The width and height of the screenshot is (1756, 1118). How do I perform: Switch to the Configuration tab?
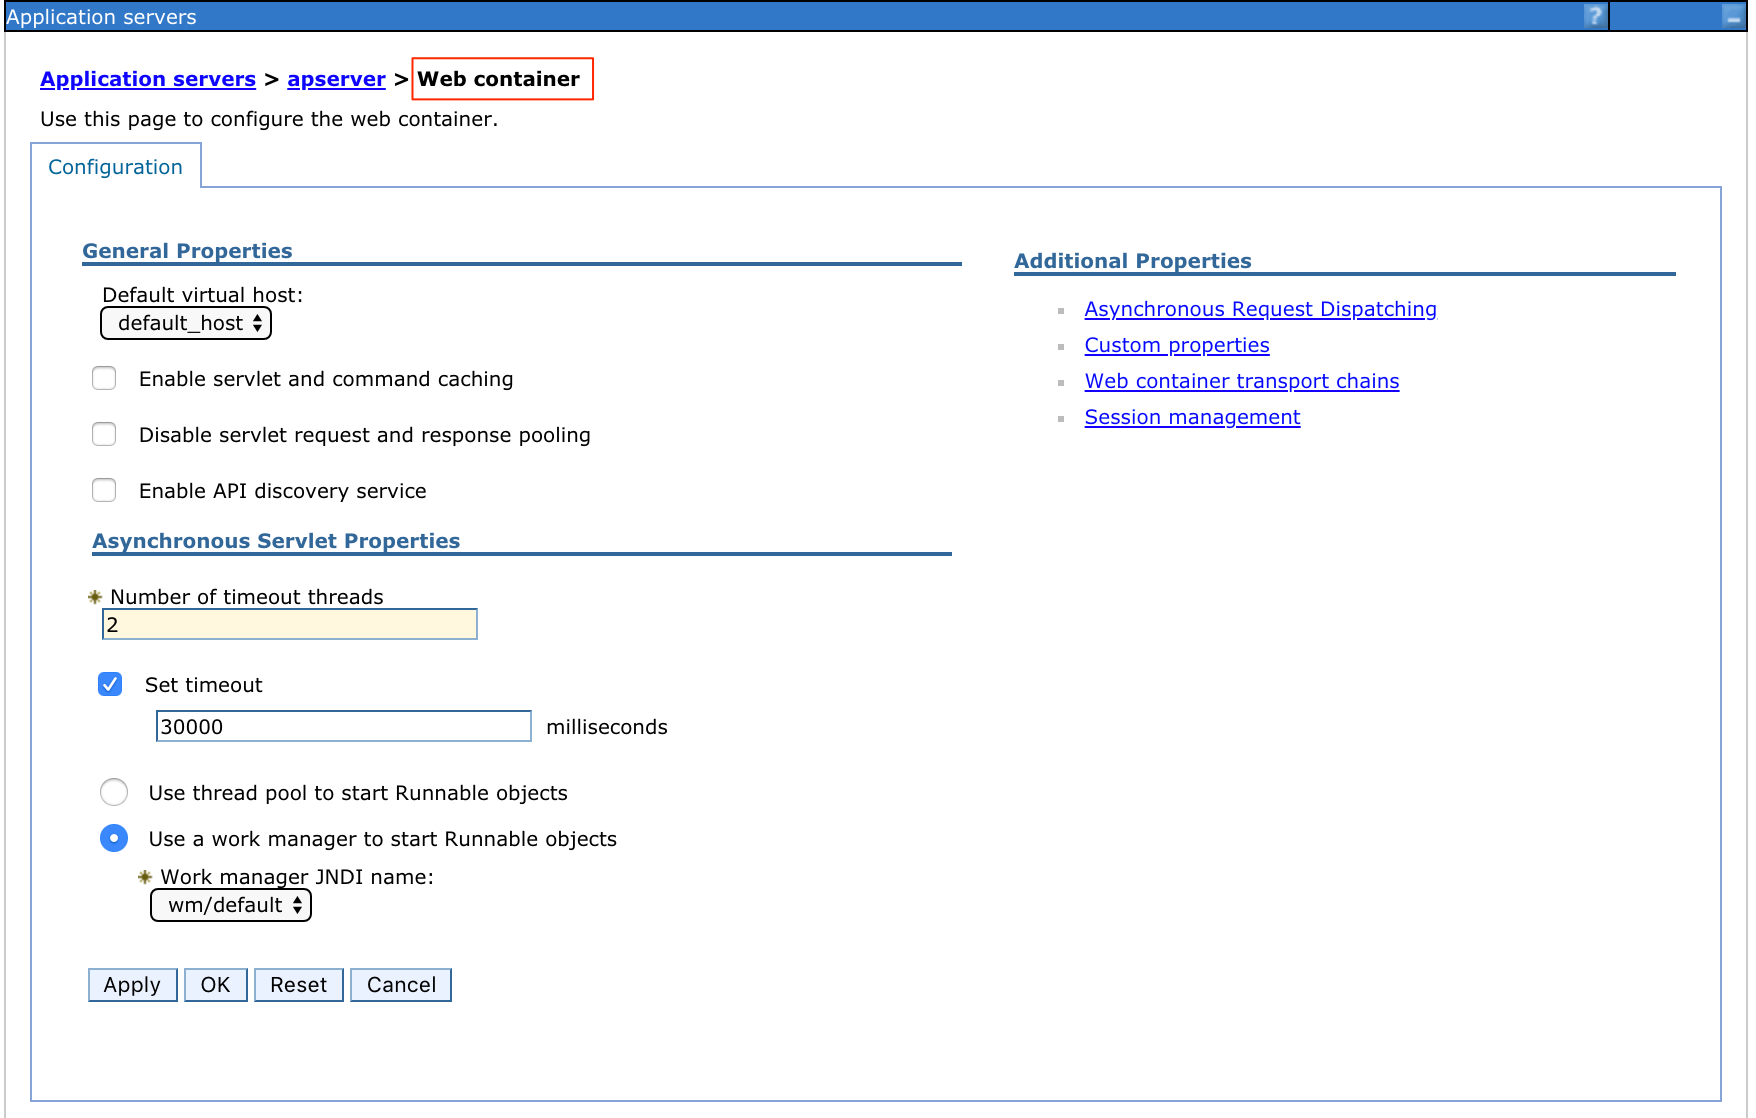(x=115, y=166)
